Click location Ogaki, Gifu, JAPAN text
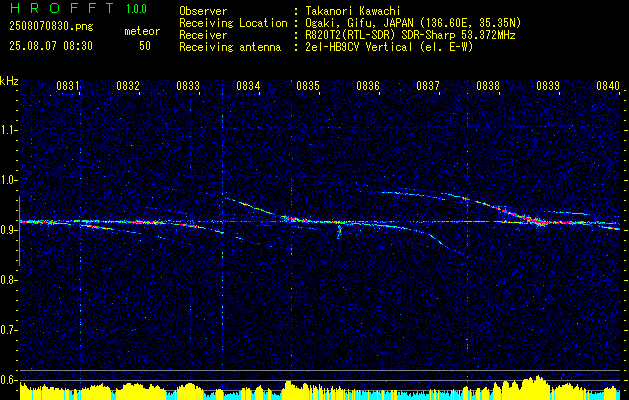Viewport: 629px width, 400px height. [413, 23]
